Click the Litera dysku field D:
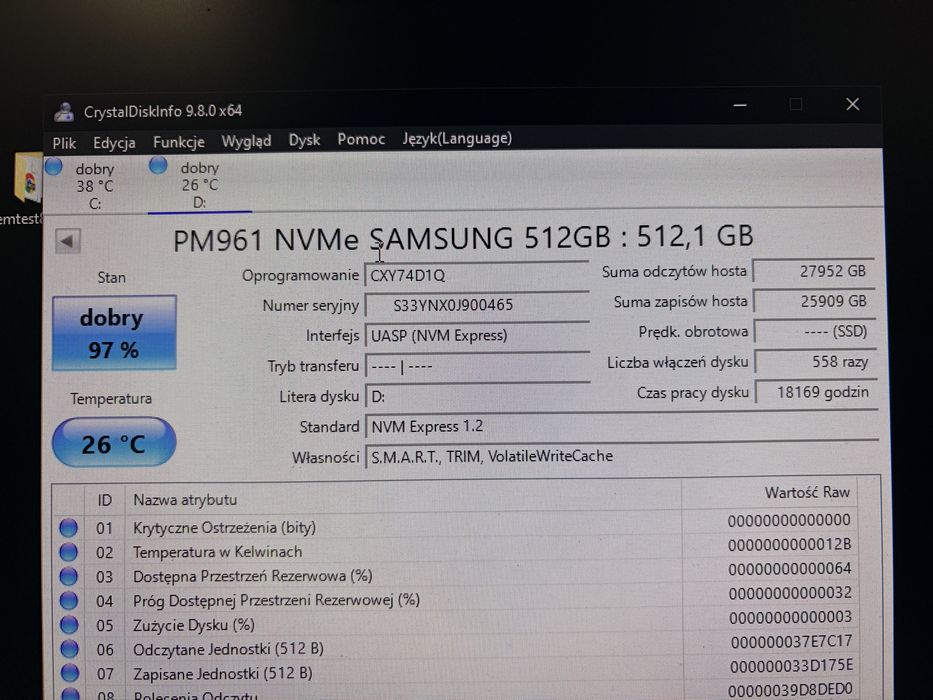This screenshot has height=700, width=933. click(x=477, y=396)
